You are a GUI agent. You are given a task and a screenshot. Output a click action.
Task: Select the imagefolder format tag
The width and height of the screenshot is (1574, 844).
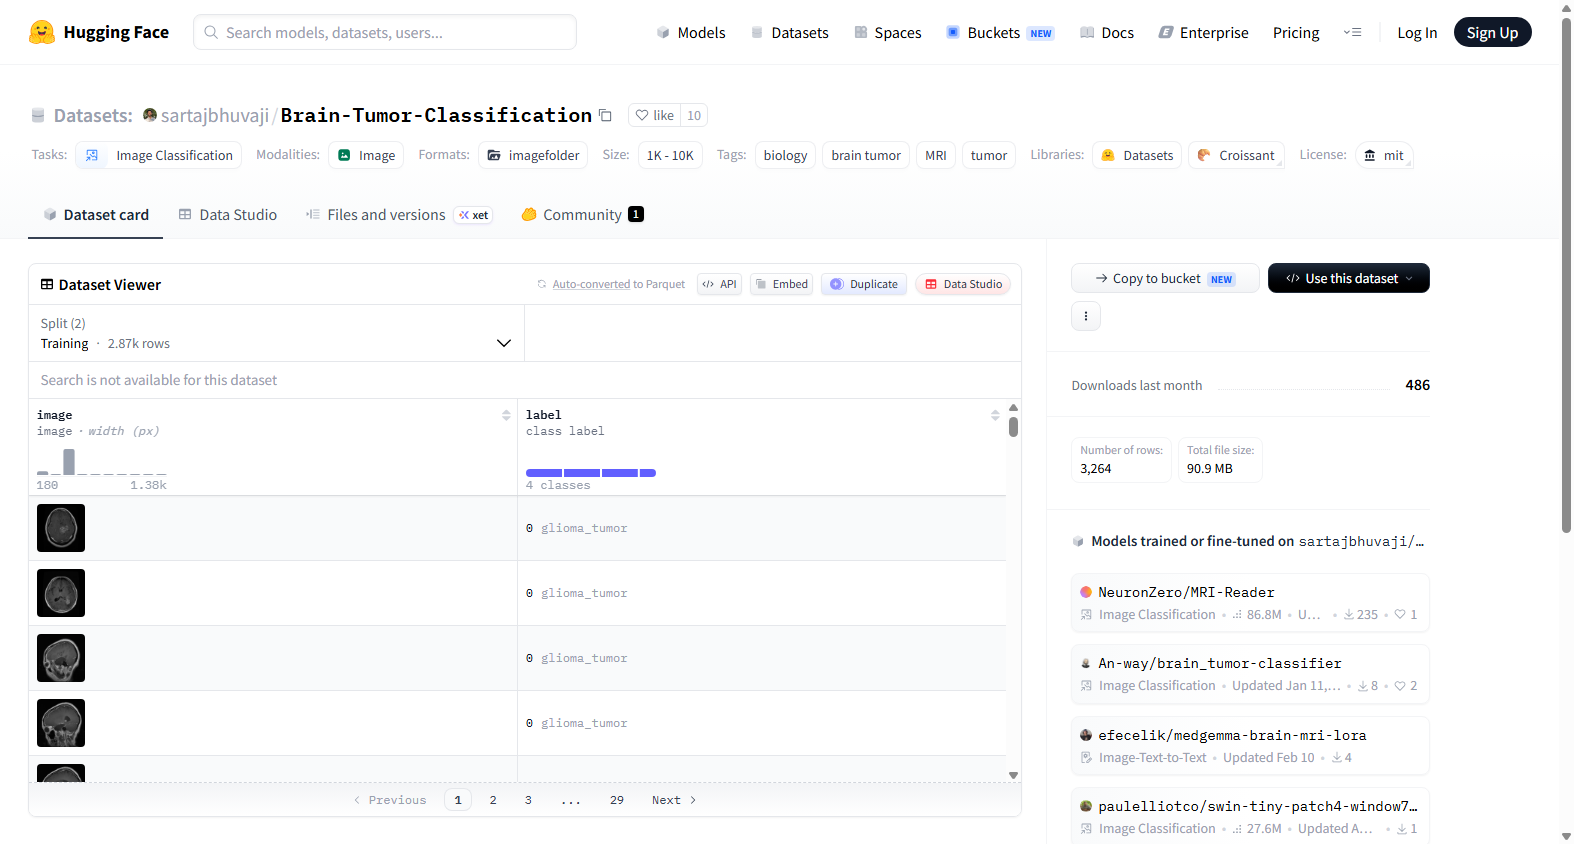tap(533, 155)
